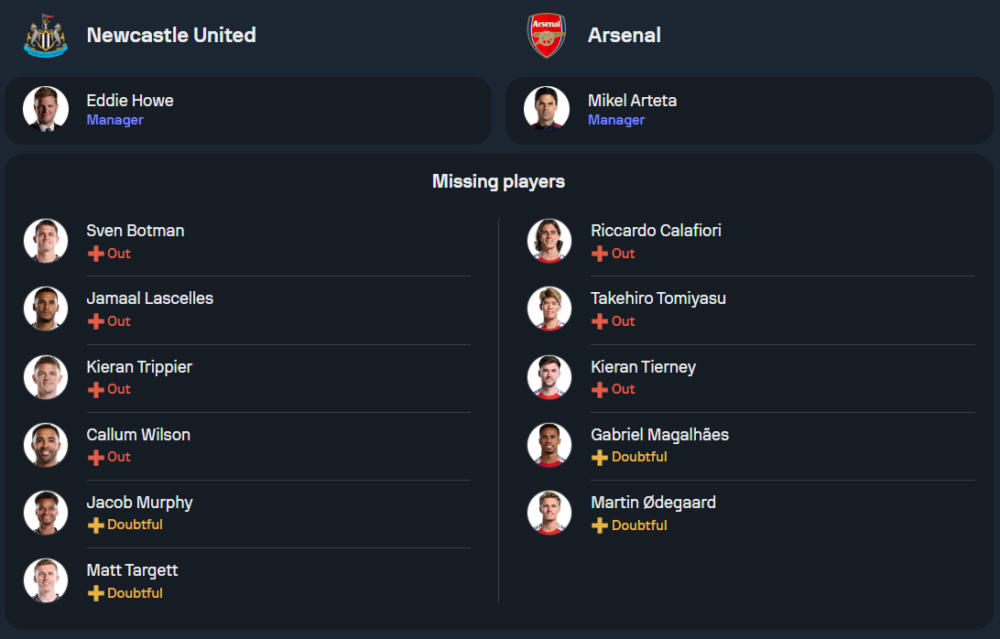Image resolution: width=1000 pixels, height=639 pixels.
Task: Click Kieran Tierney's player avatar
Action: [x=549, y=376]
